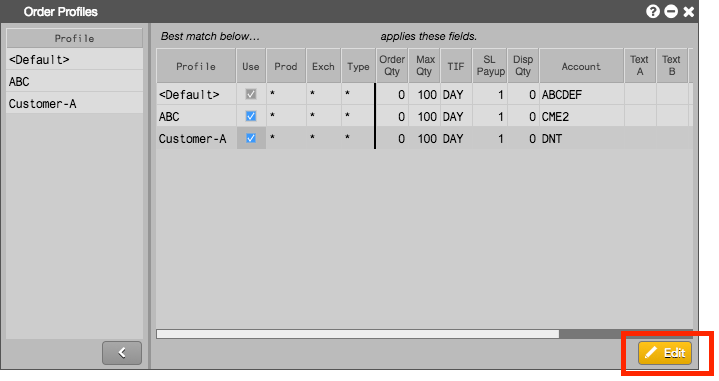
Task: Click the horizontal scrollbar below the table
Action: pos(358,334)
